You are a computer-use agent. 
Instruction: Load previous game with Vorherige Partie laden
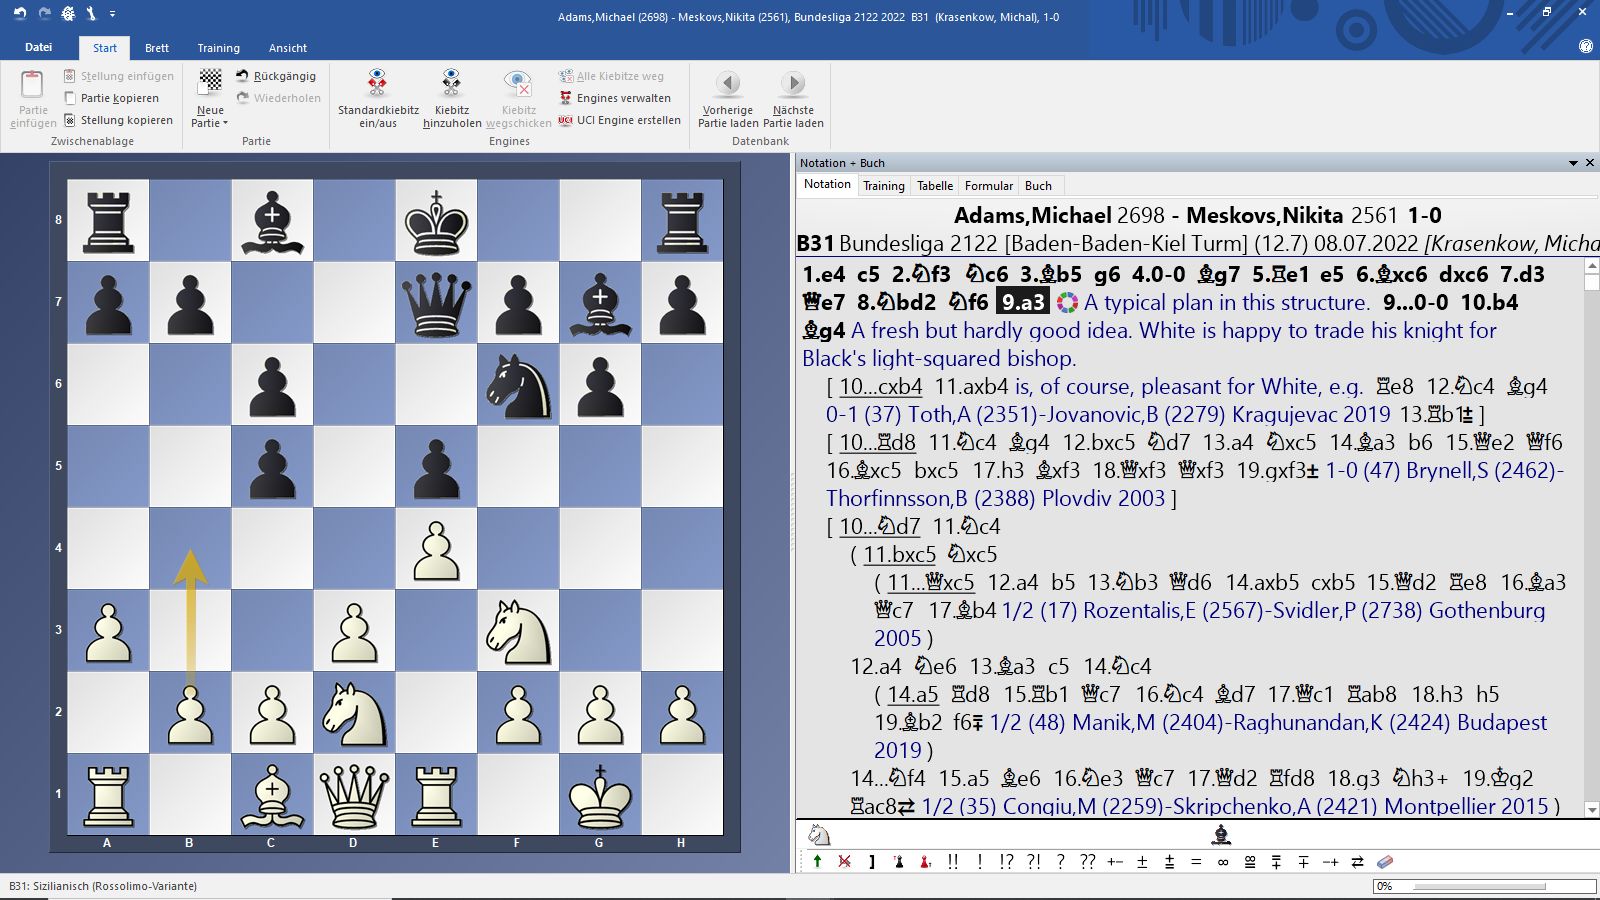pyautogui.click(x=728, y=98)
